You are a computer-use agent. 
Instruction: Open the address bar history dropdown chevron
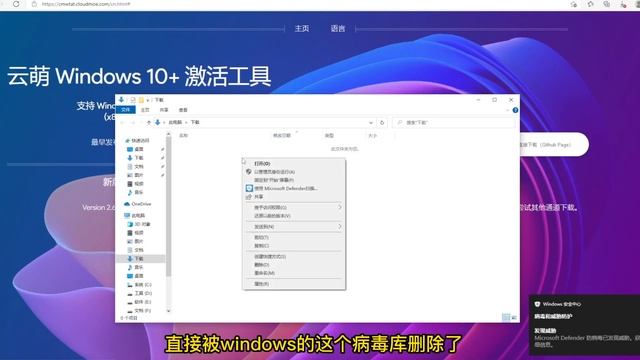coord(371,122)
